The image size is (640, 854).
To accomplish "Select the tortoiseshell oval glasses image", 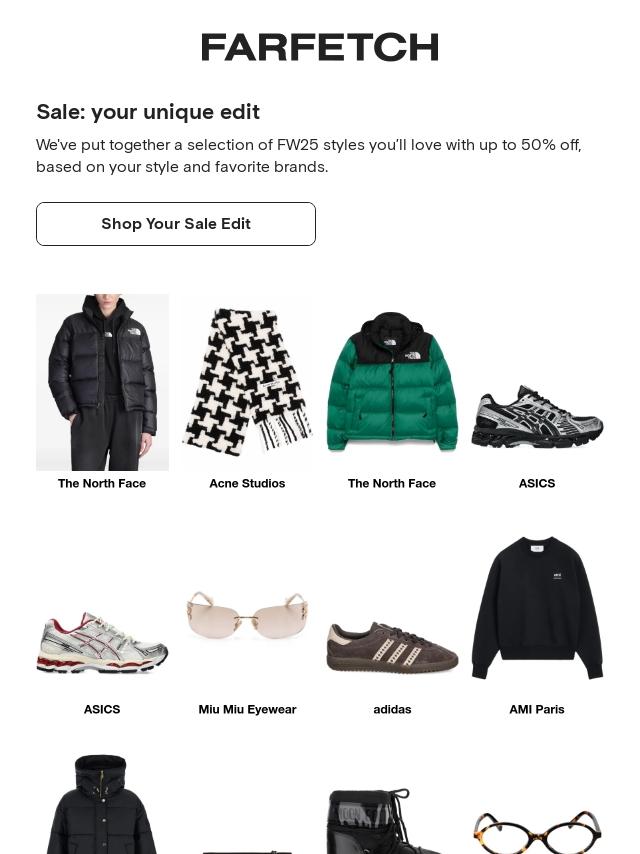I will click(x=537, y=832).
